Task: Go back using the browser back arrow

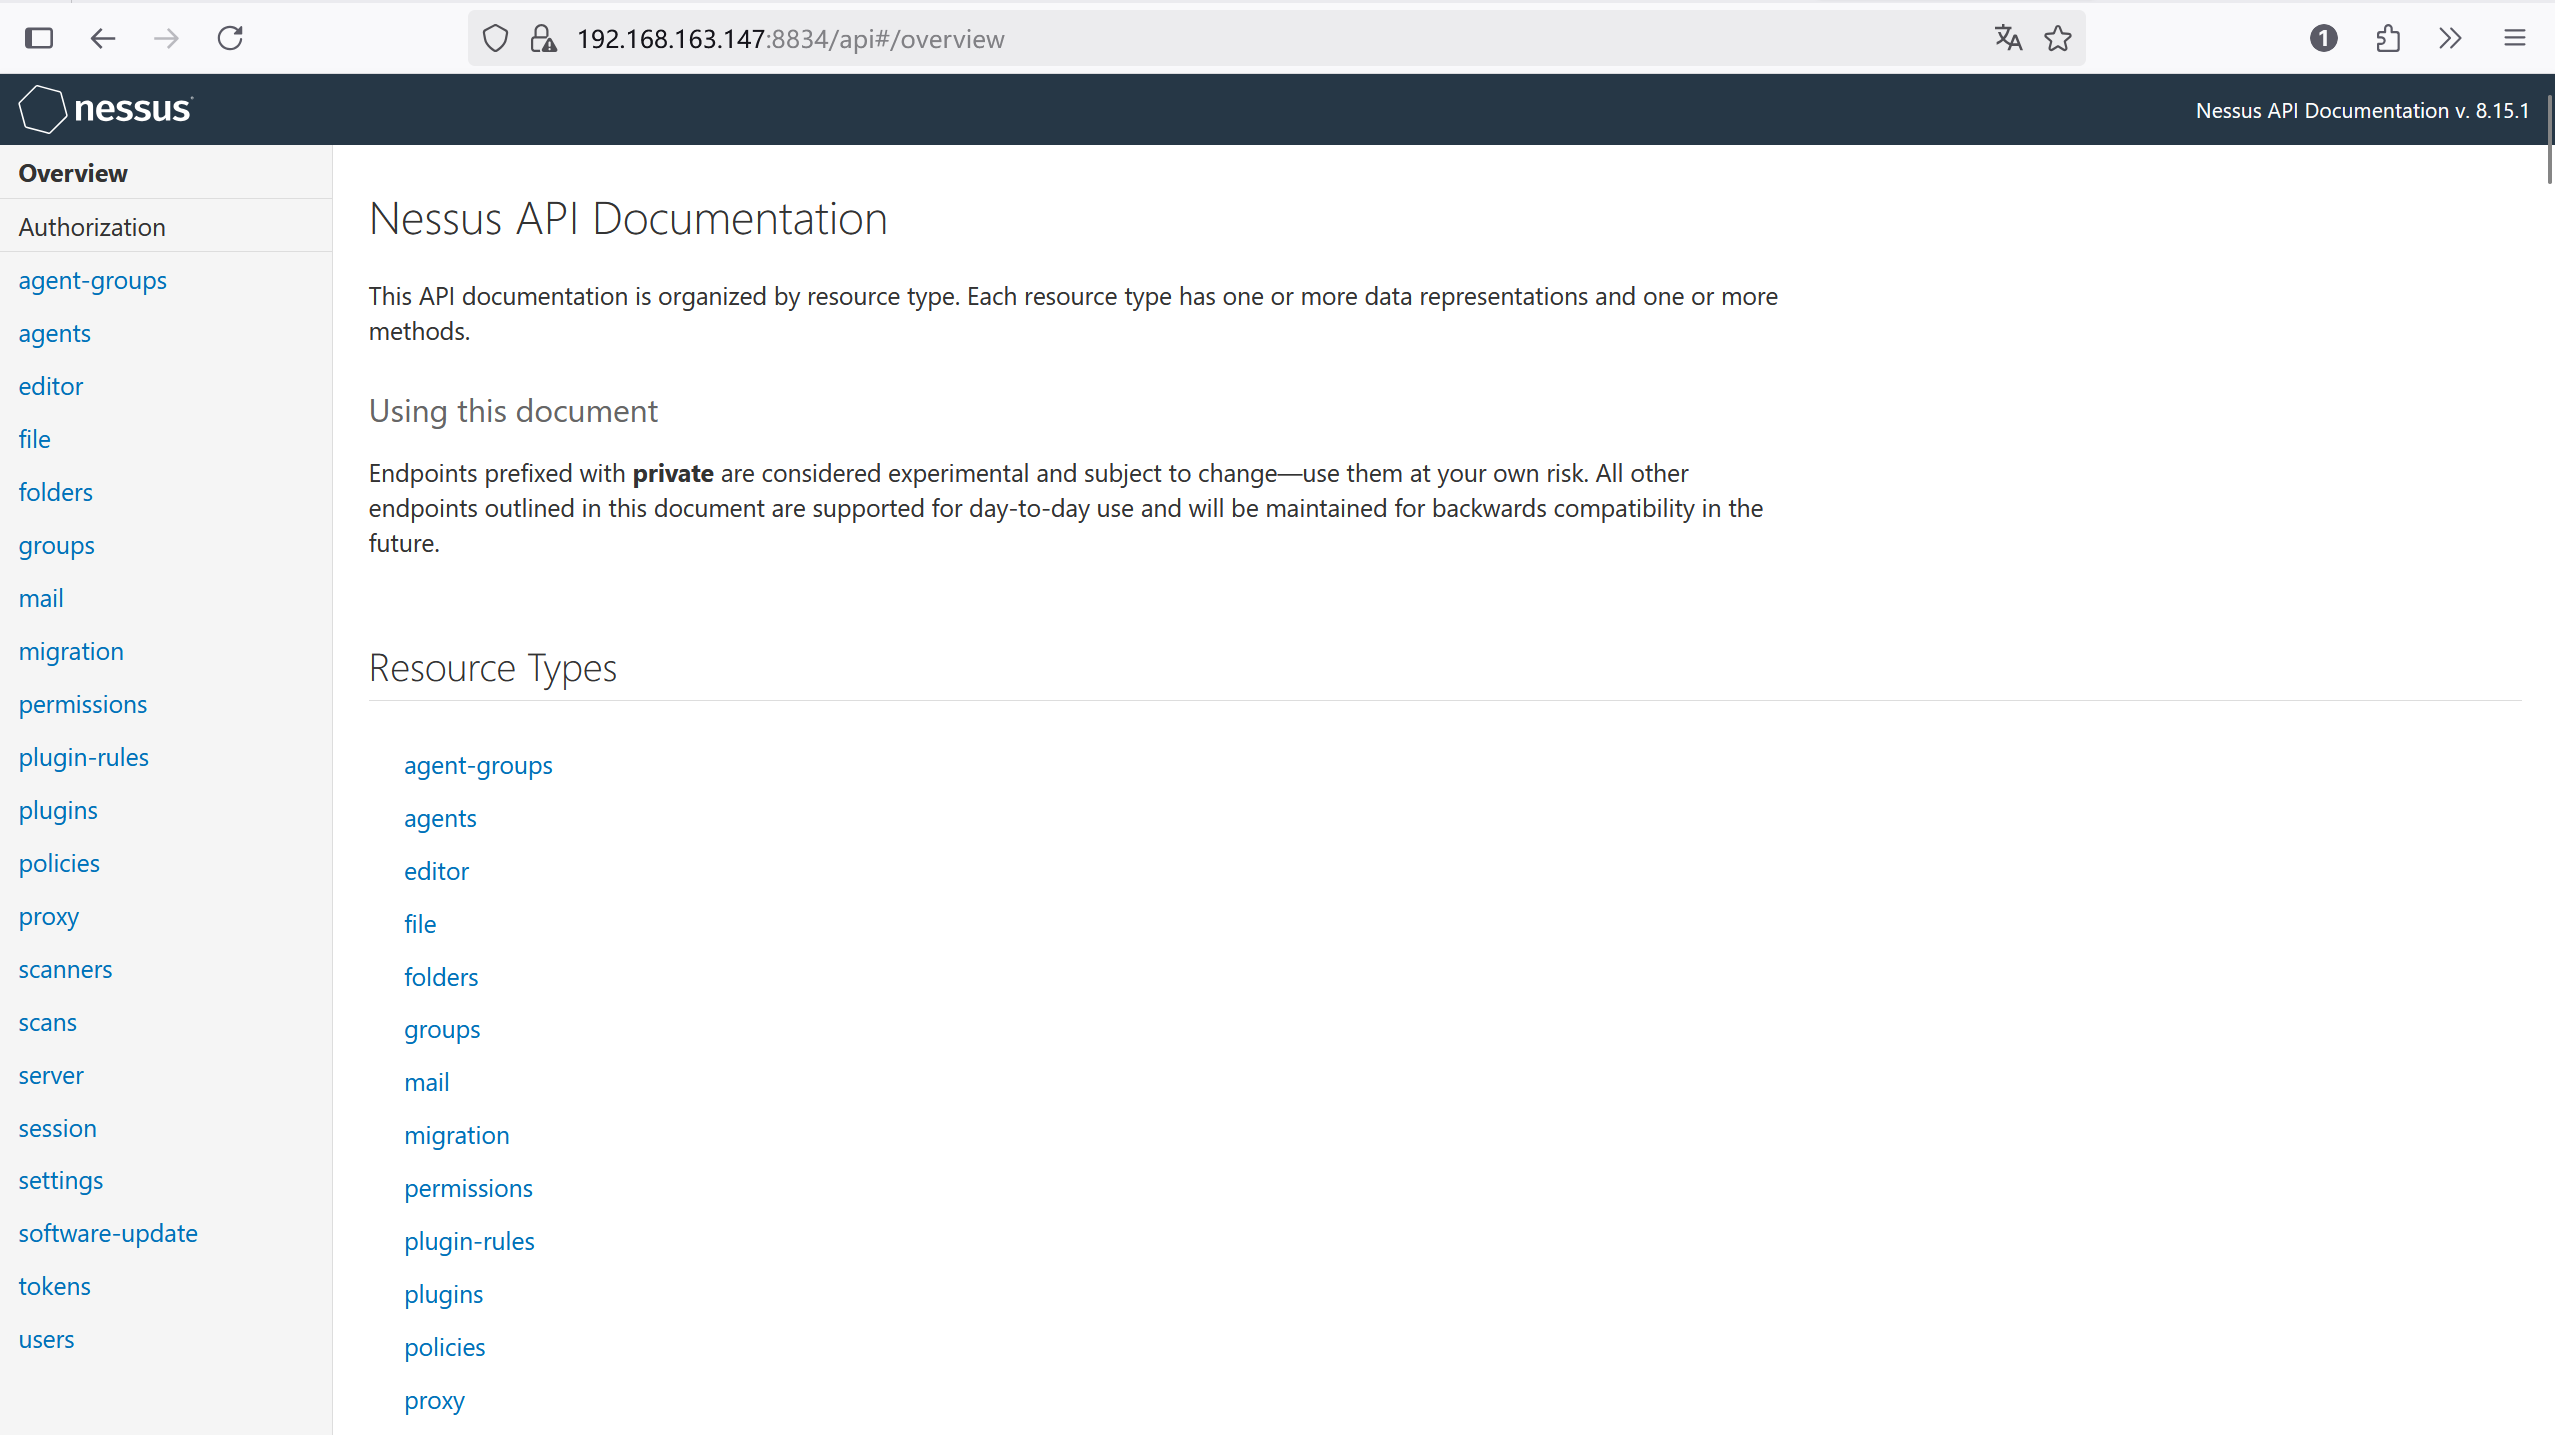Action: point(103,39)
